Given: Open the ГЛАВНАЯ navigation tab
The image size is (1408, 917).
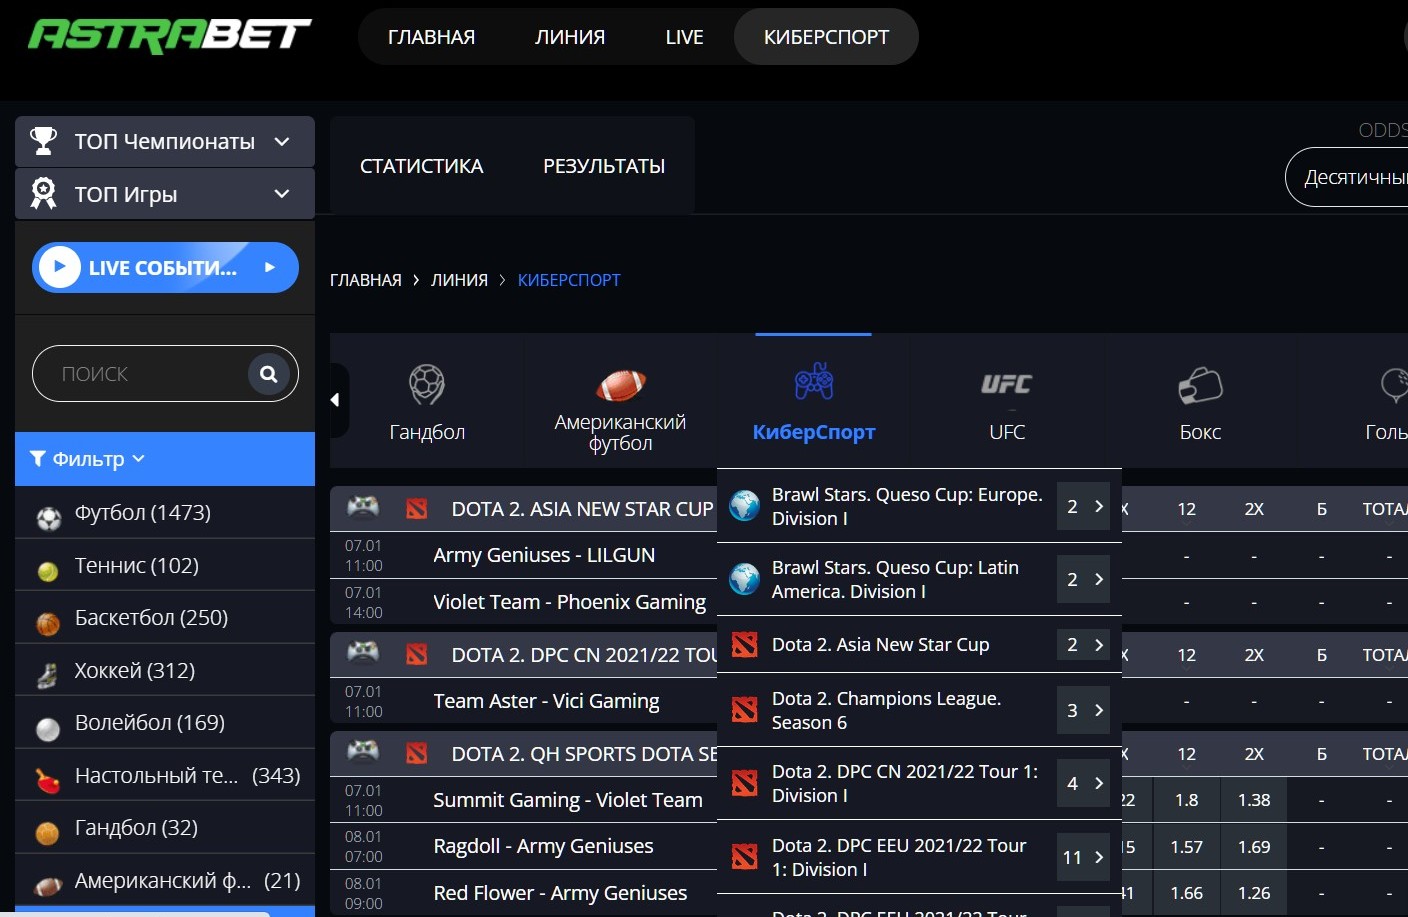Looking at the screenshot, I should 431,37.
